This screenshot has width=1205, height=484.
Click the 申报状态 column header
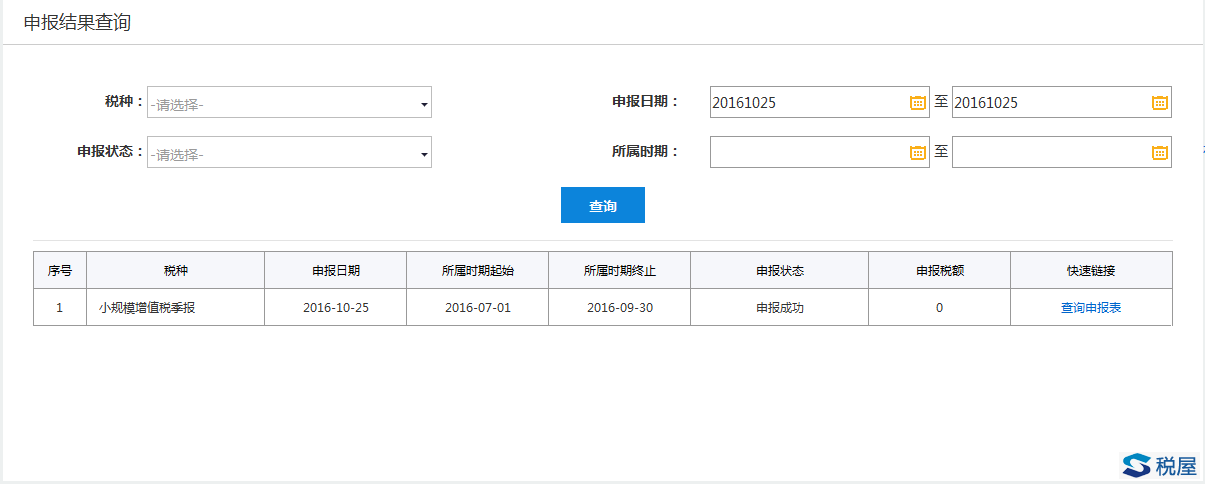[x=779, y=270]
